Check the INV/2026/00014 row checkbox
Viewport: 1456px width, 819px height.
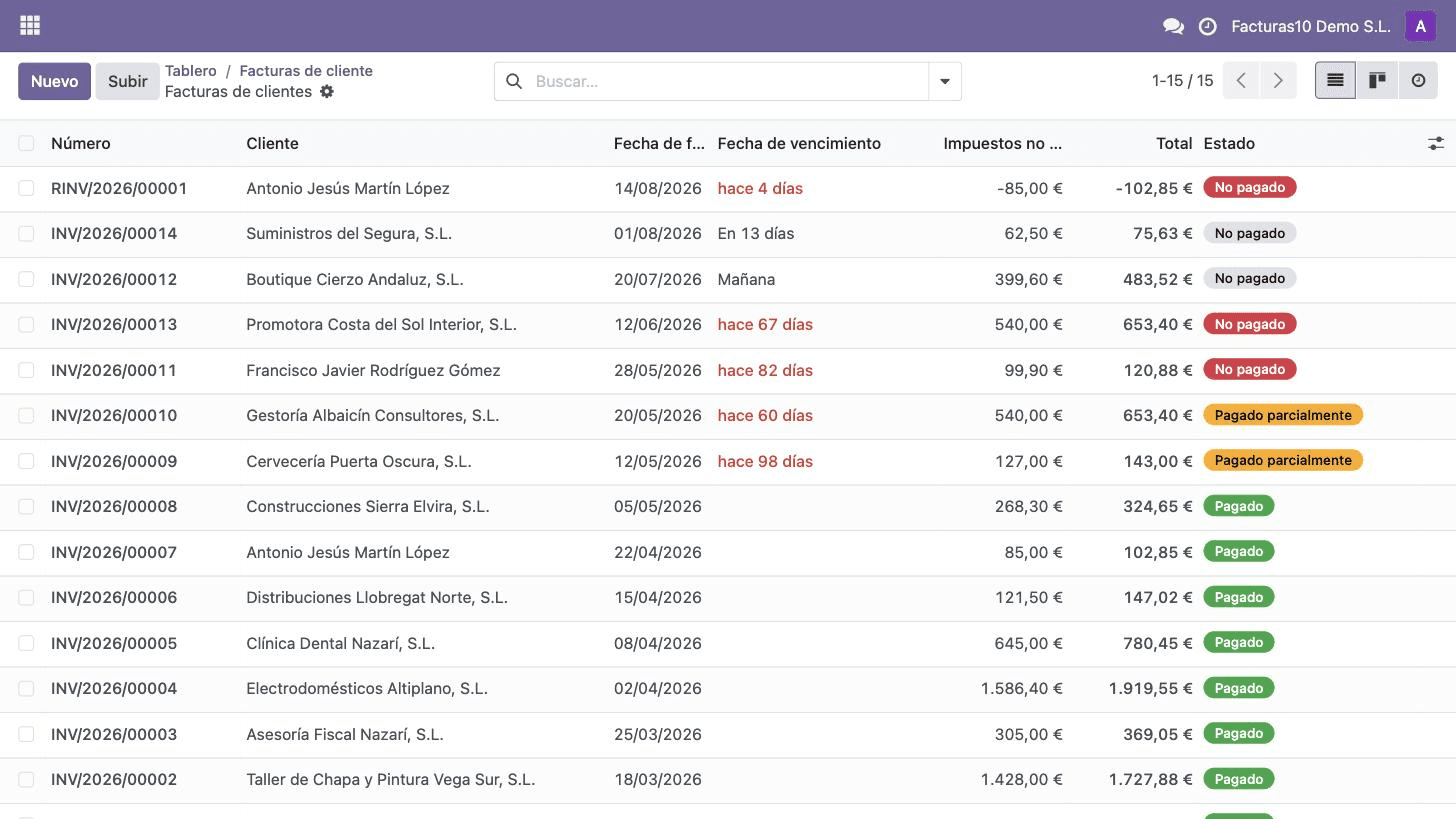pyautogui.click(x=26, y=234)
